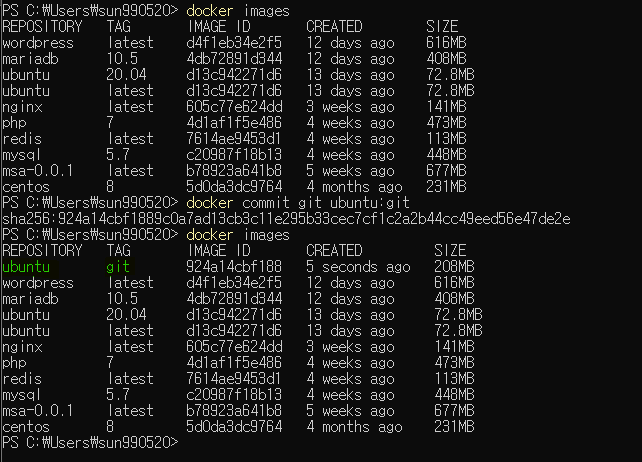Click "3 weeks ago" in the post-commit listing
Screen dimensions: 642x462
pos(350,347)
